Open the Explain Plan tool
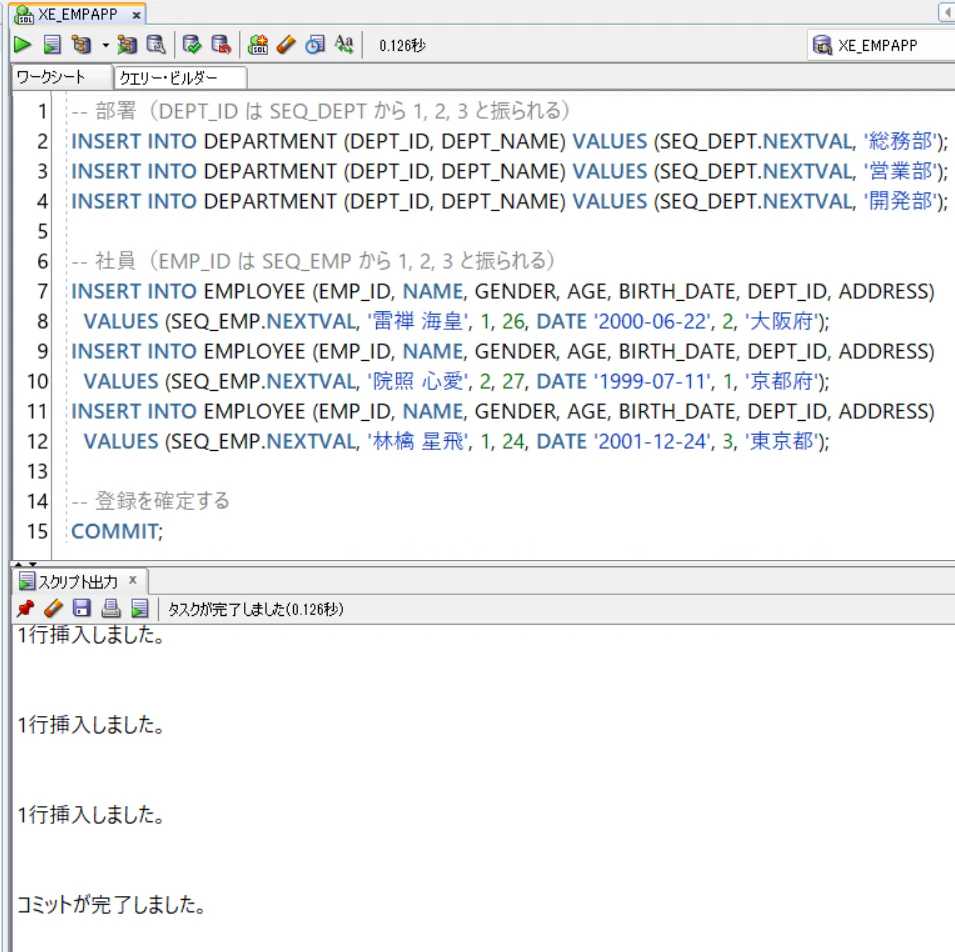The height and width of the screenshot is (952, 955). pos(80,44)
